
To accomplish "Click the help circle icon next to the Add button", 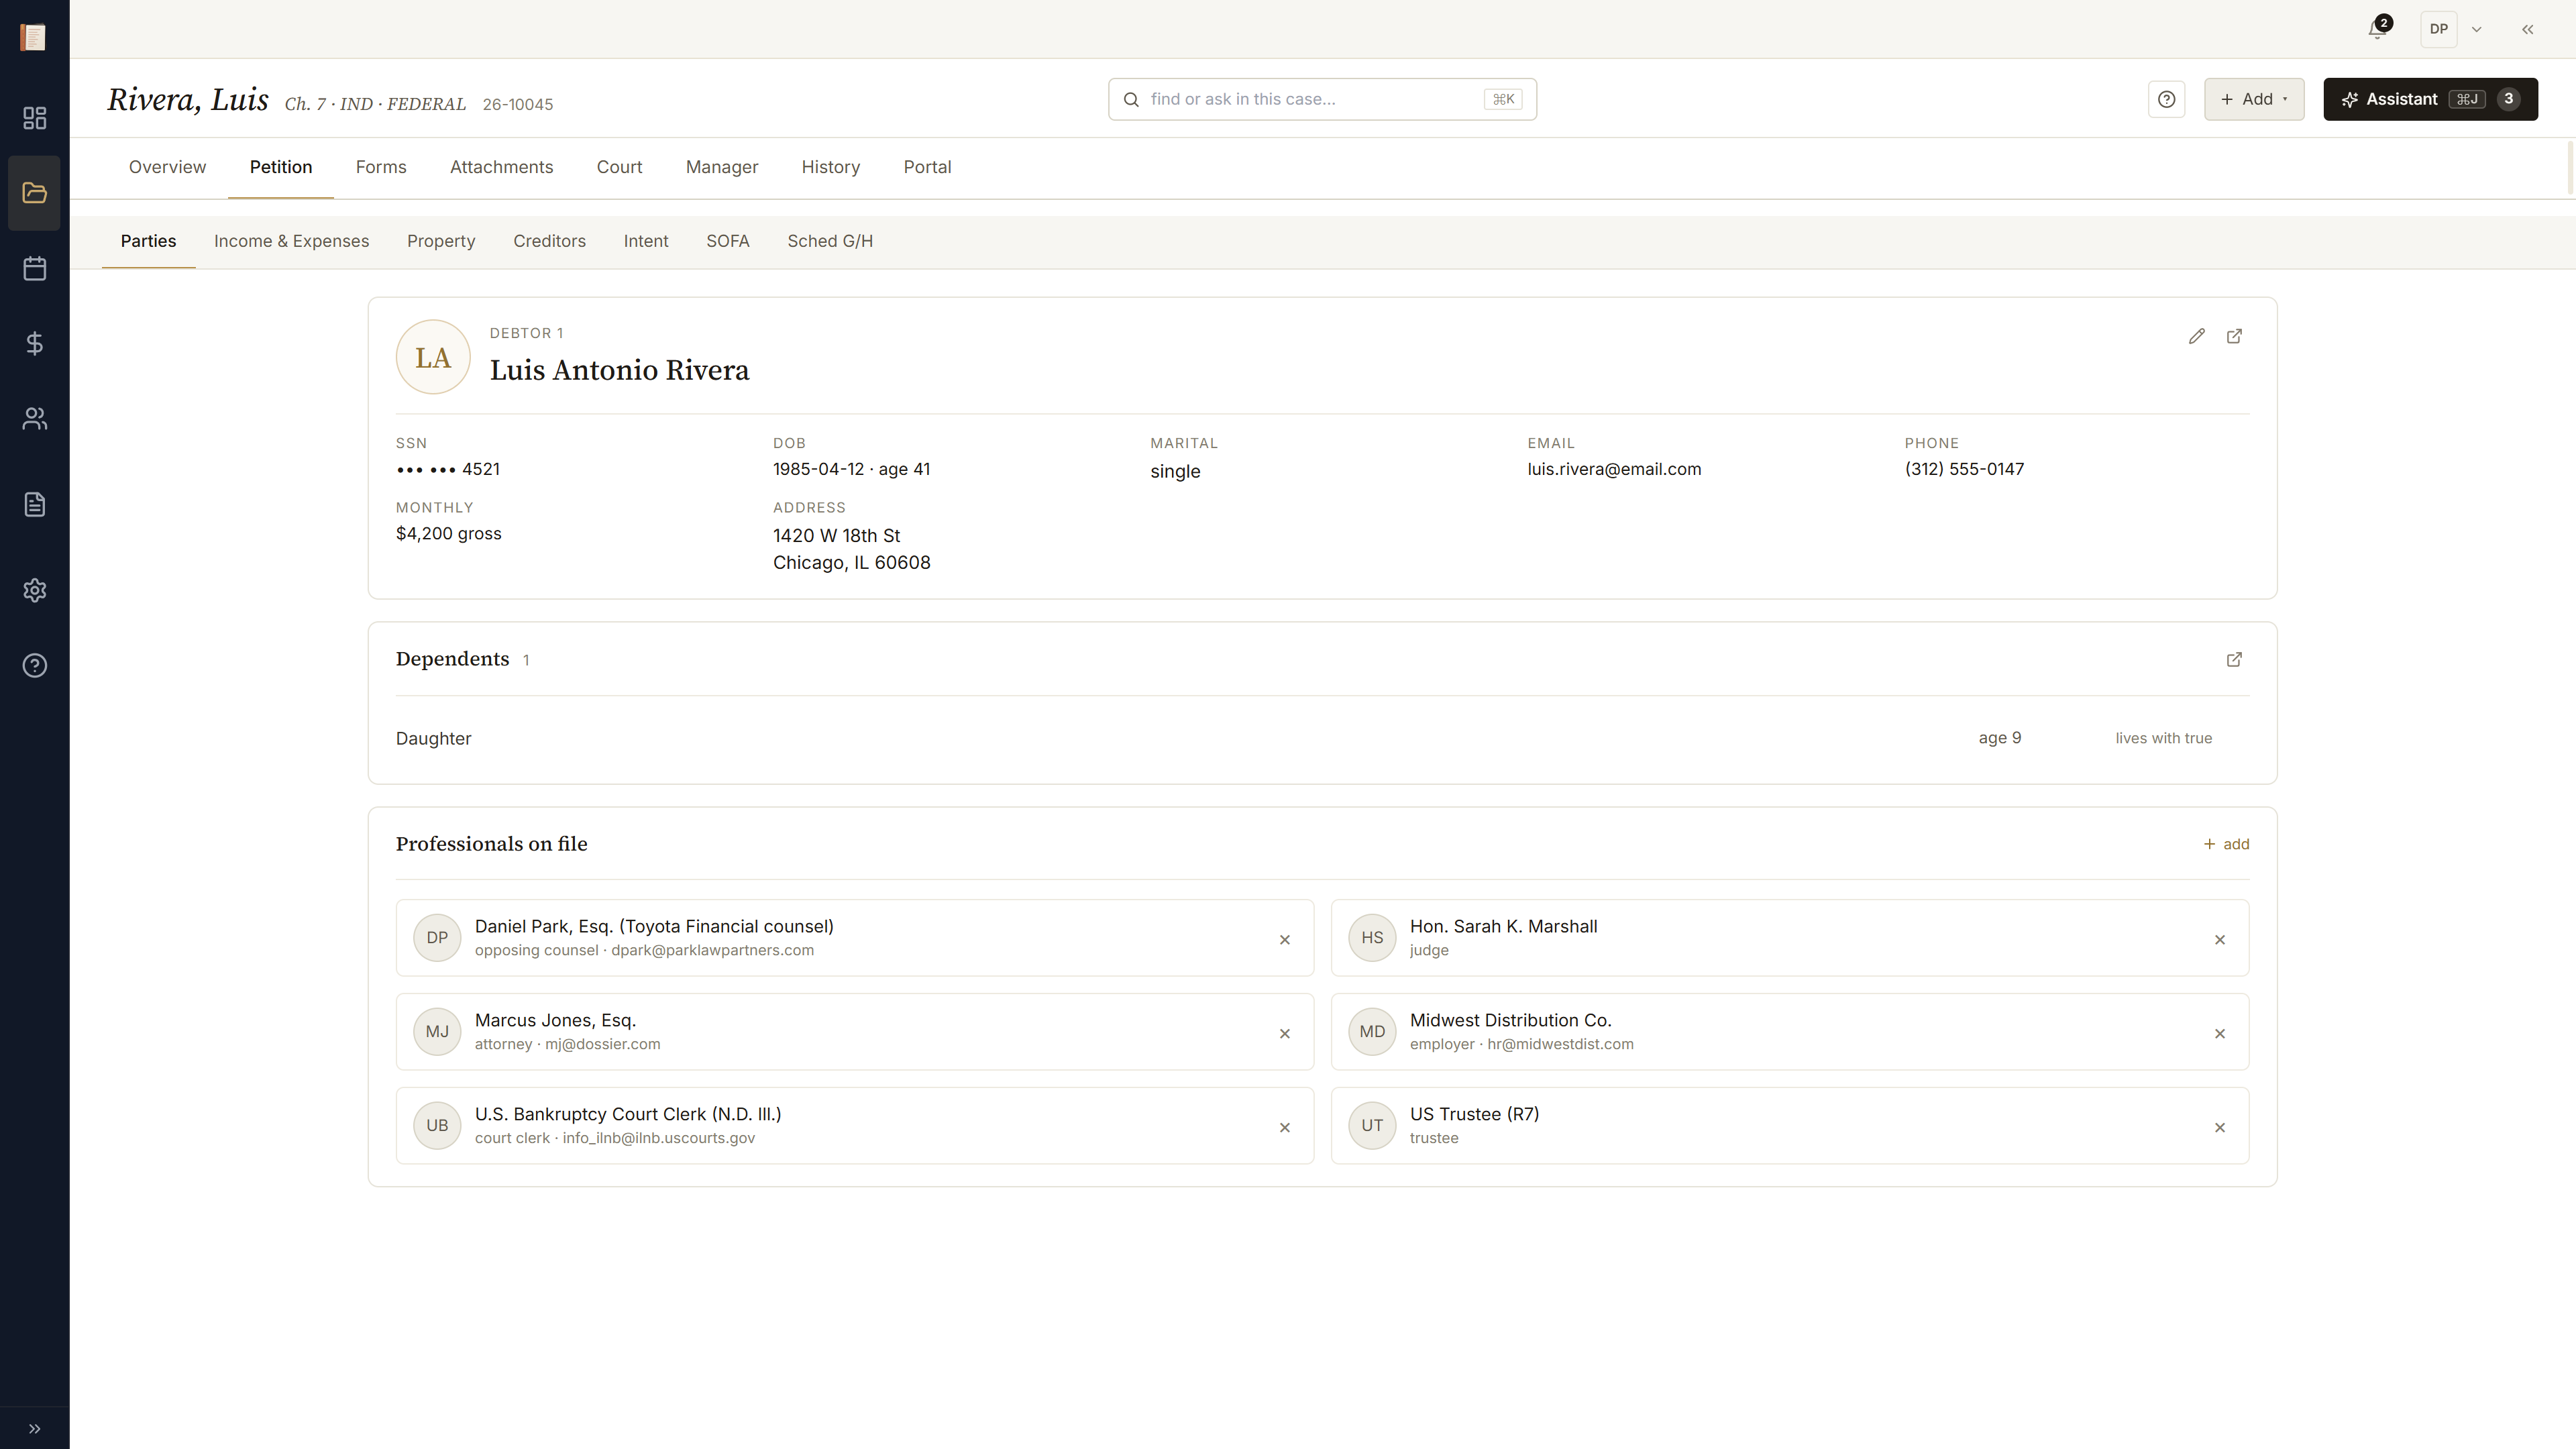I will coord(2166,99).
